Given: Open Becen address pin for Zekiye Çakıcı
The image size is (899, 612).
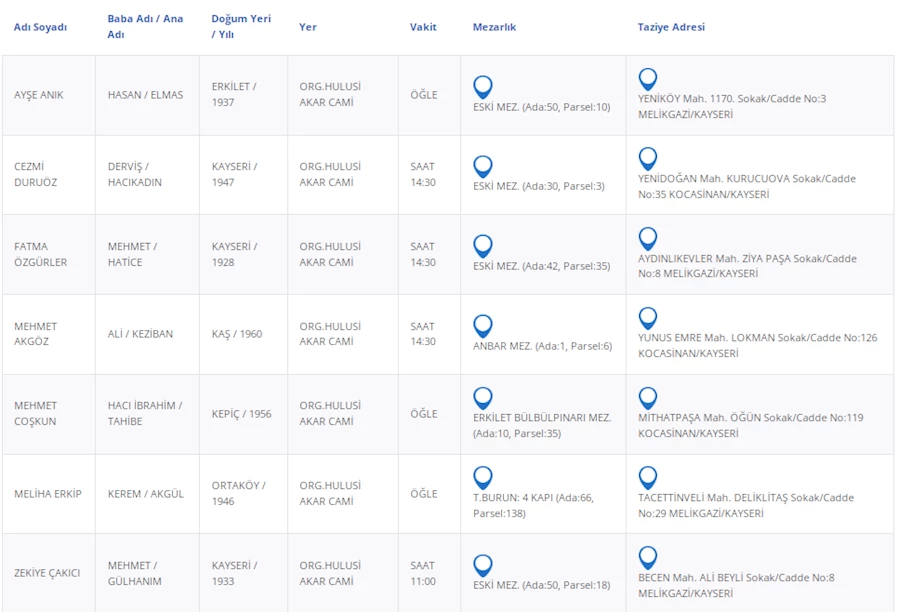Looking at the screenshot, I should [x=648, y=557].
